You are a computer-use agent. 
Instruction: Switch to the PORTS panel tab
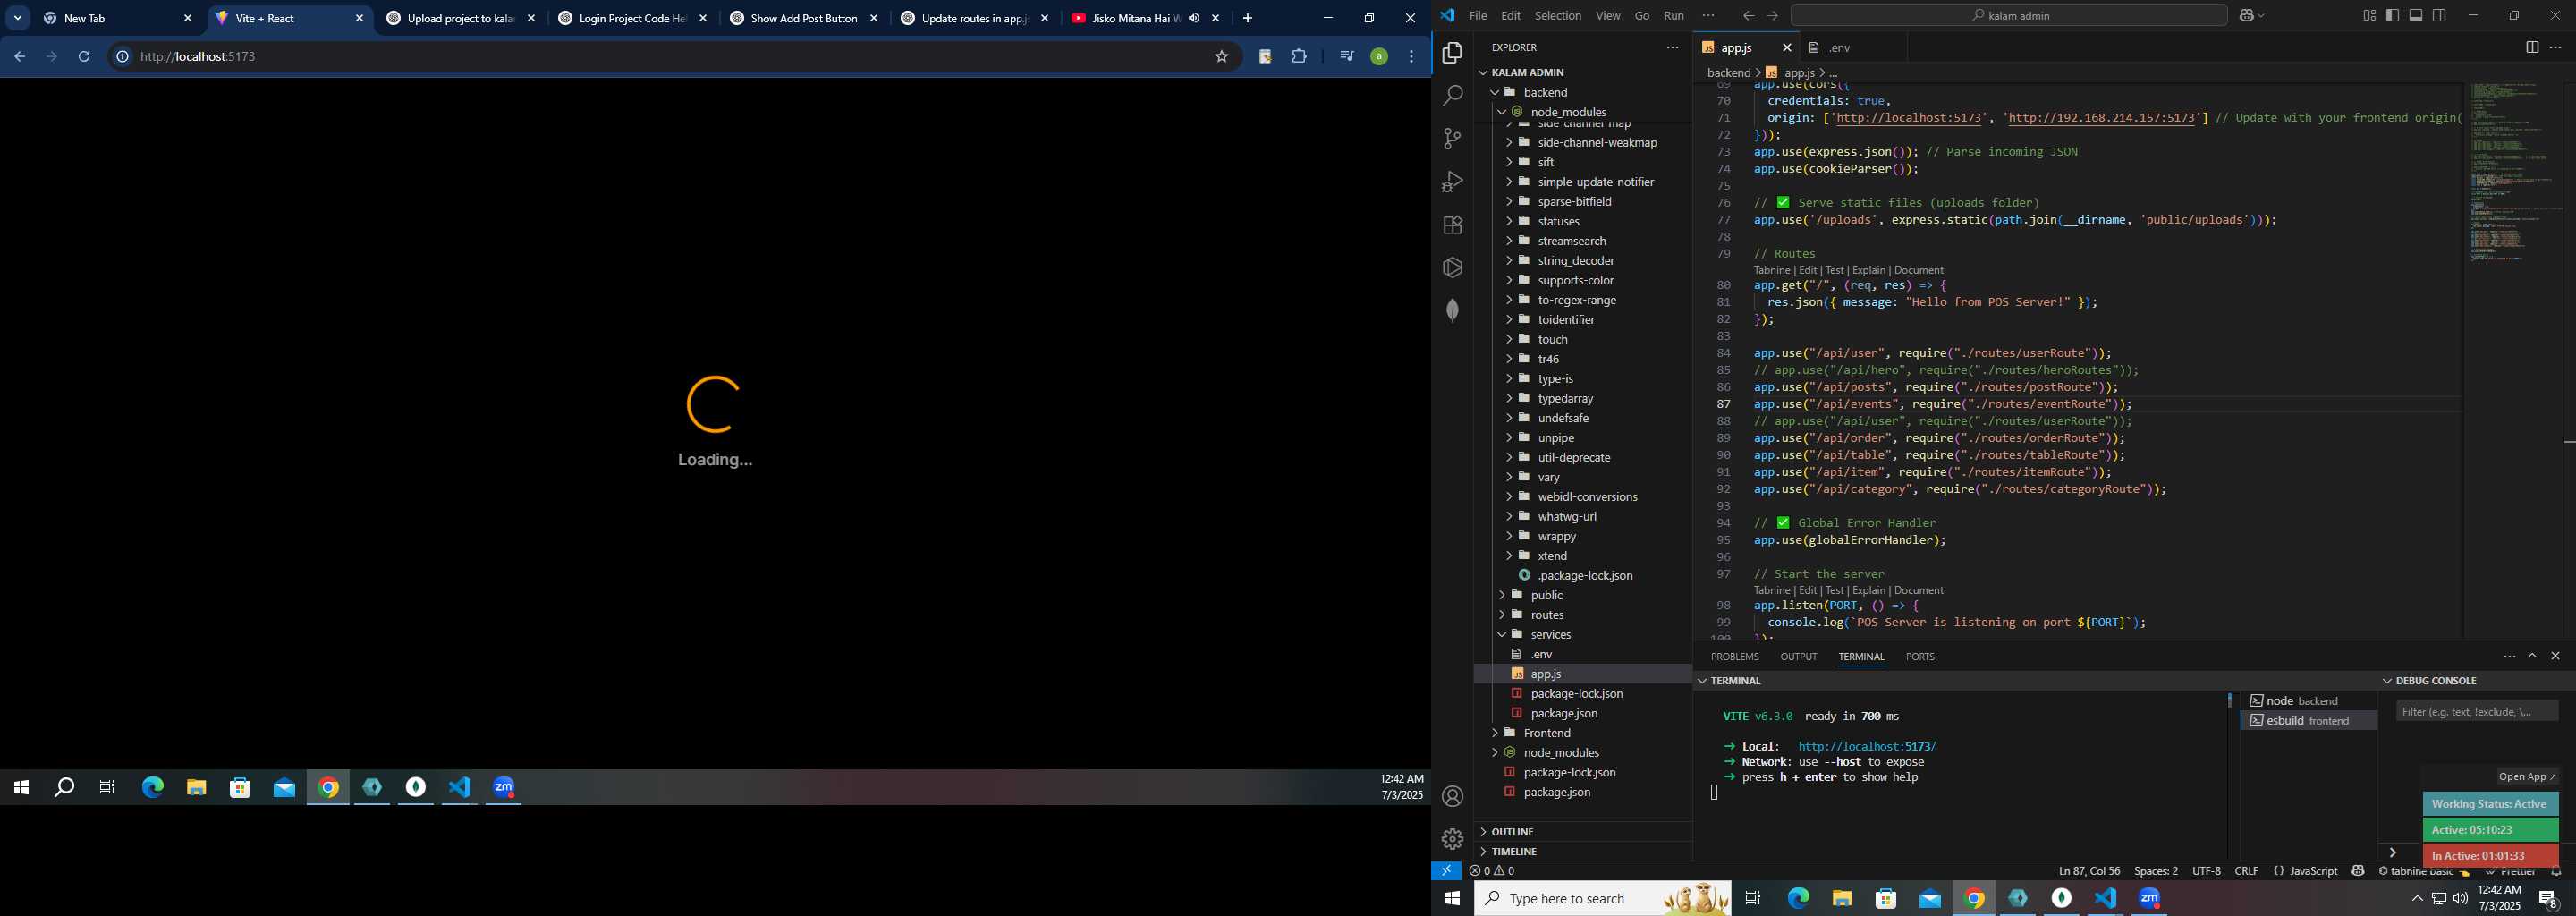[1919, 657]
